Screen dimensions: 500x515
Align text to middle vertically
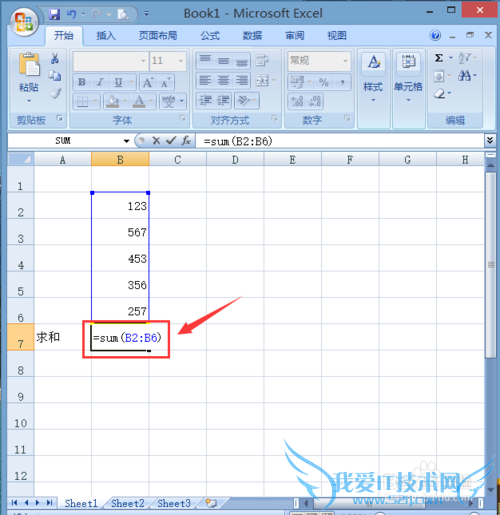tap(223, 61)
